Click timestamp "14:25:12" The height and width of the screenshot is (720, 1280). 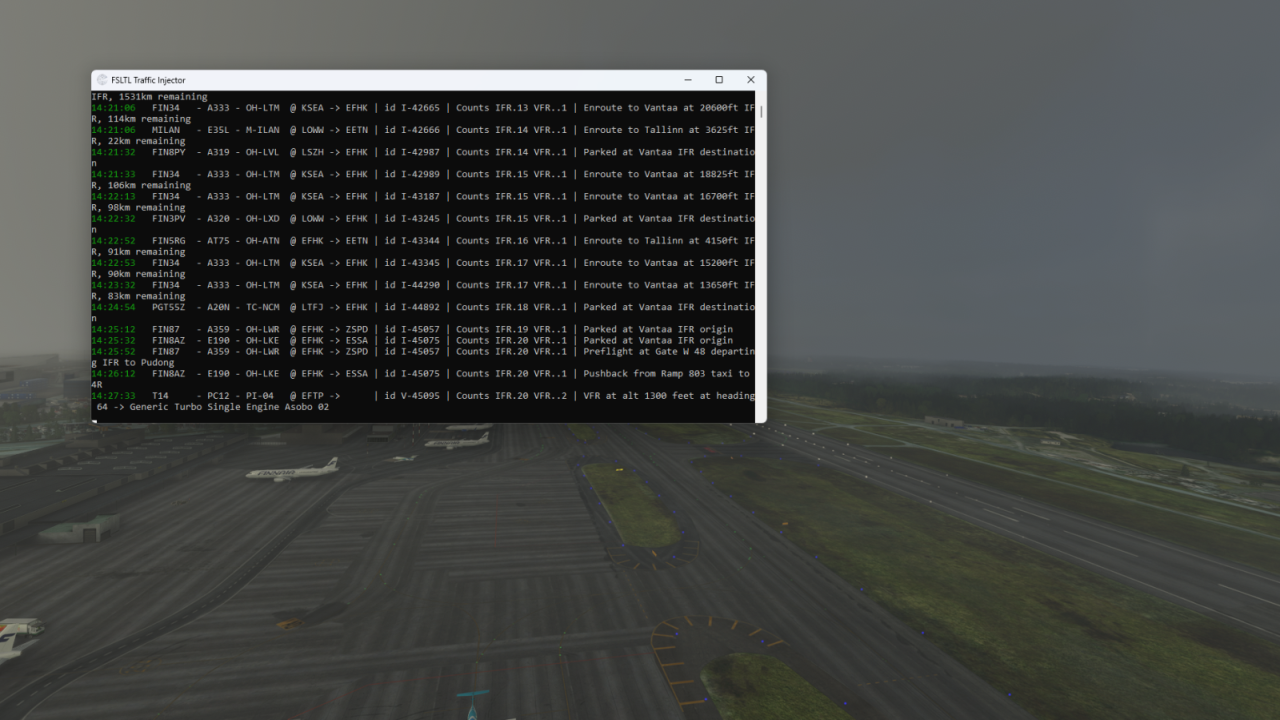113,329
